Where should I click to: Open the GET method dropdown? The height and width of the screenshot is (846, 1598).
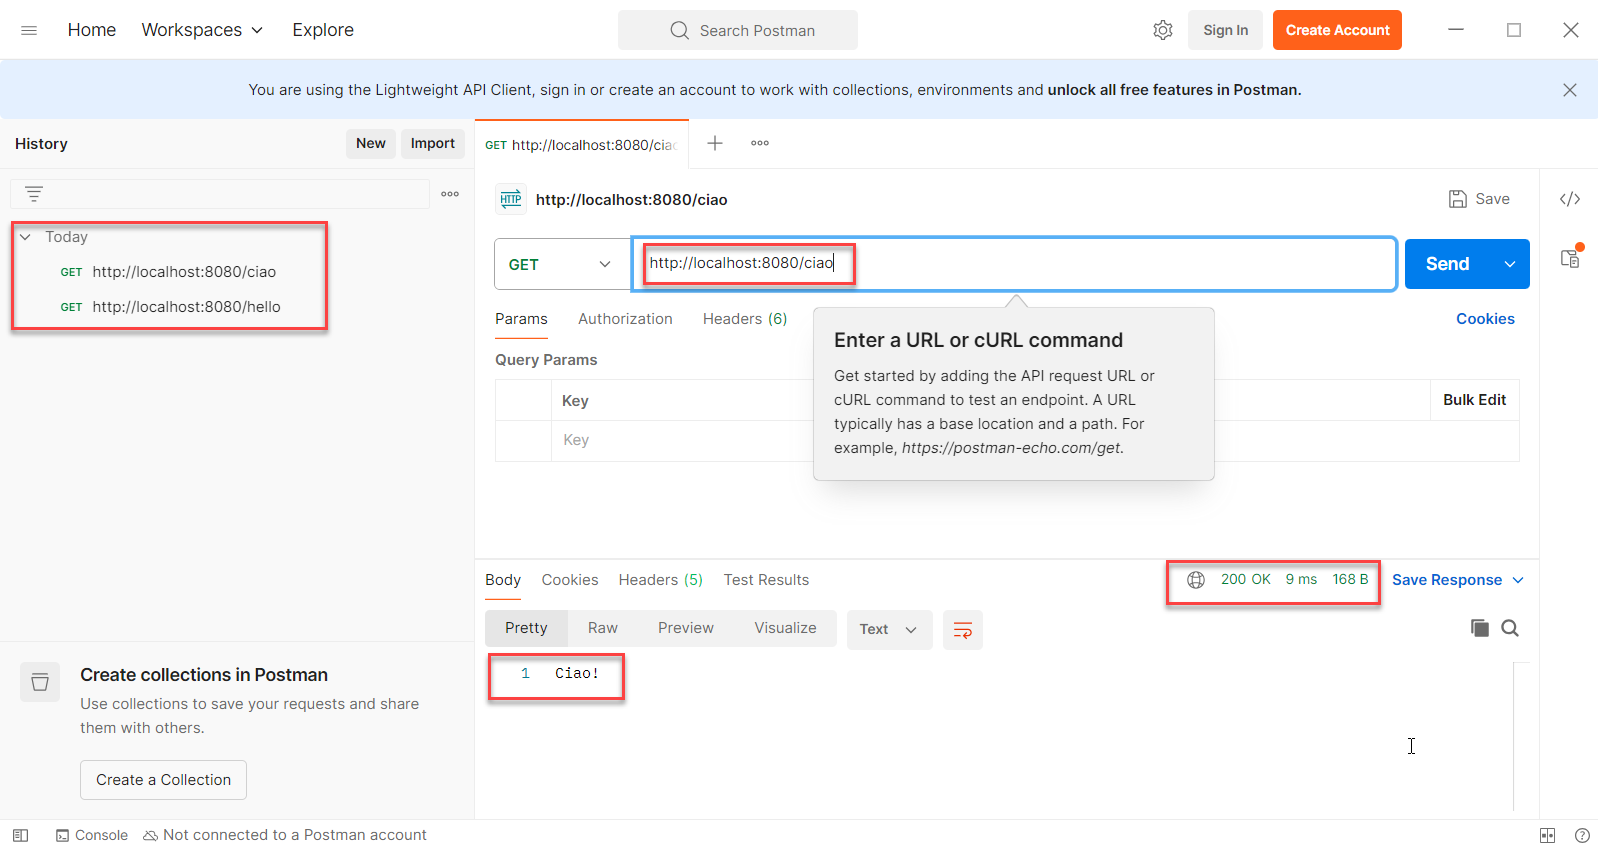pos(561,264)
